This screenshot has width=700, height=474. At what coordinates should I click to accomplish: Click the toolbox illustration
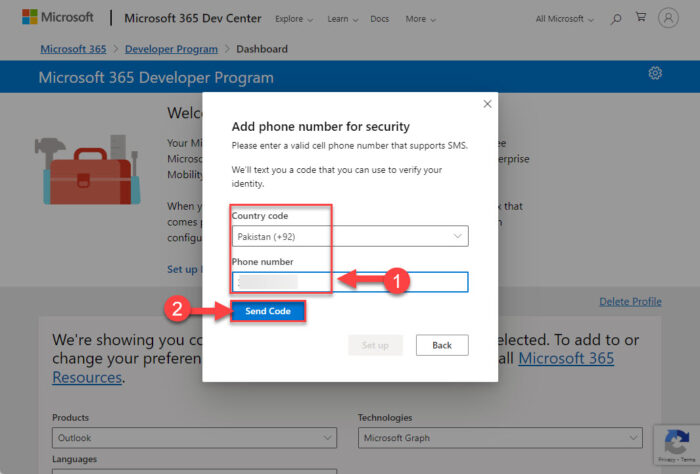[88, 170]
